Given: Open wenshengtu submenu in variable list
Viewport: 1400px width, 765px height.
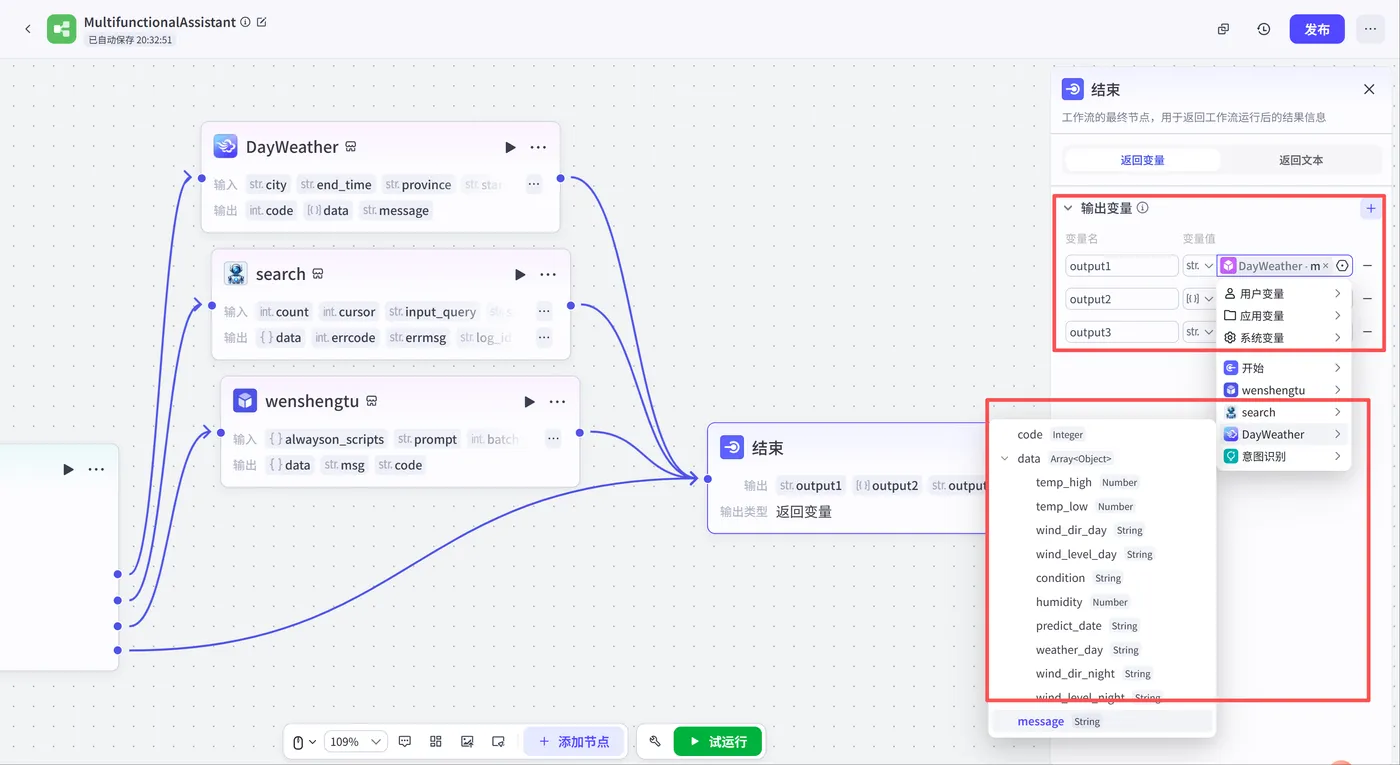Looking at the screenshot, I should click(1284, 390).
